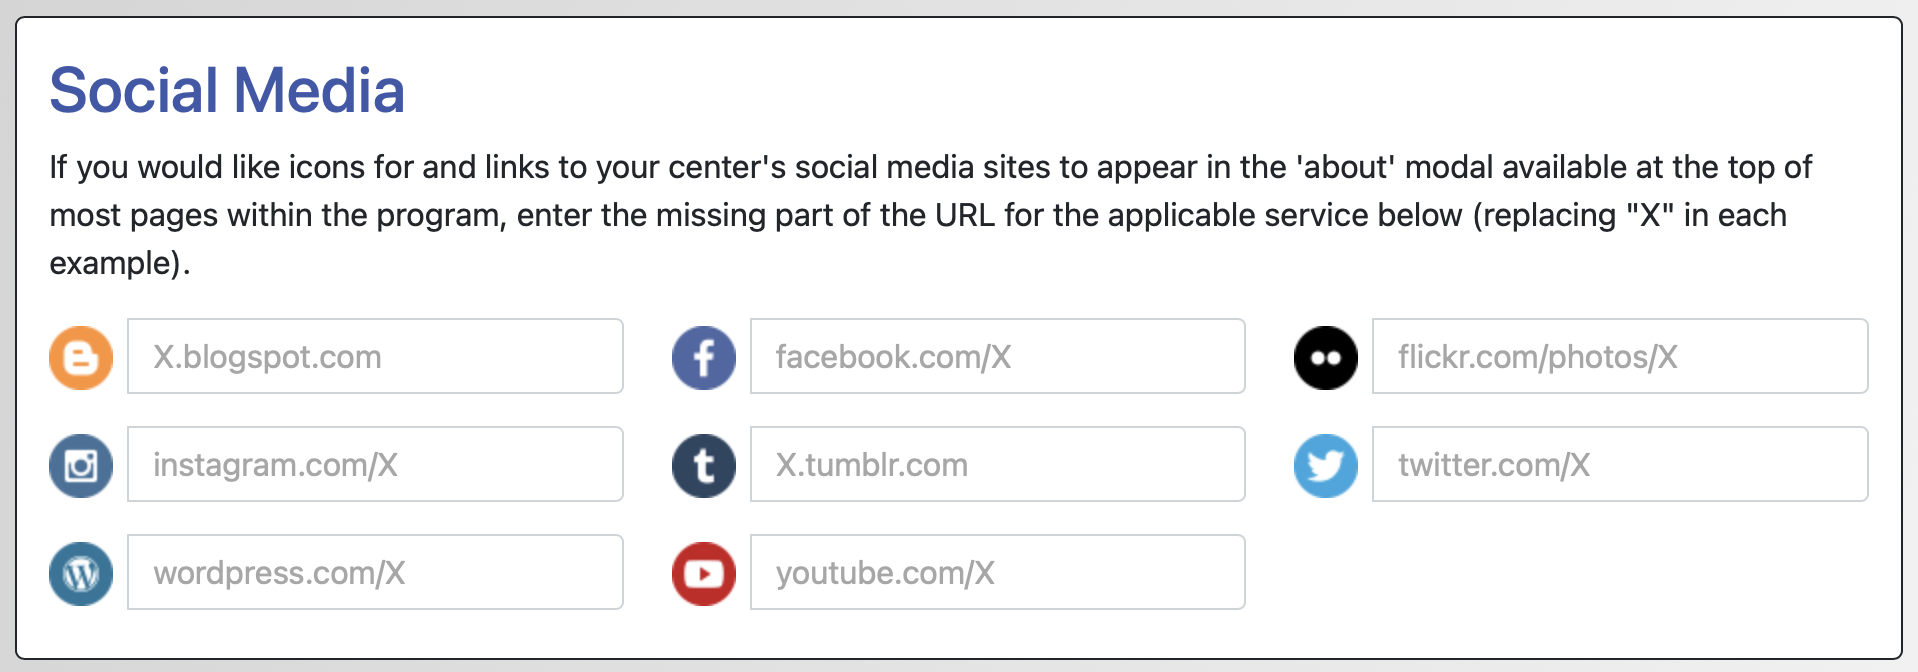Click the twitter.com/X input field
The height and width of the screenshot is (672, 1918).
coord(1619,465)
